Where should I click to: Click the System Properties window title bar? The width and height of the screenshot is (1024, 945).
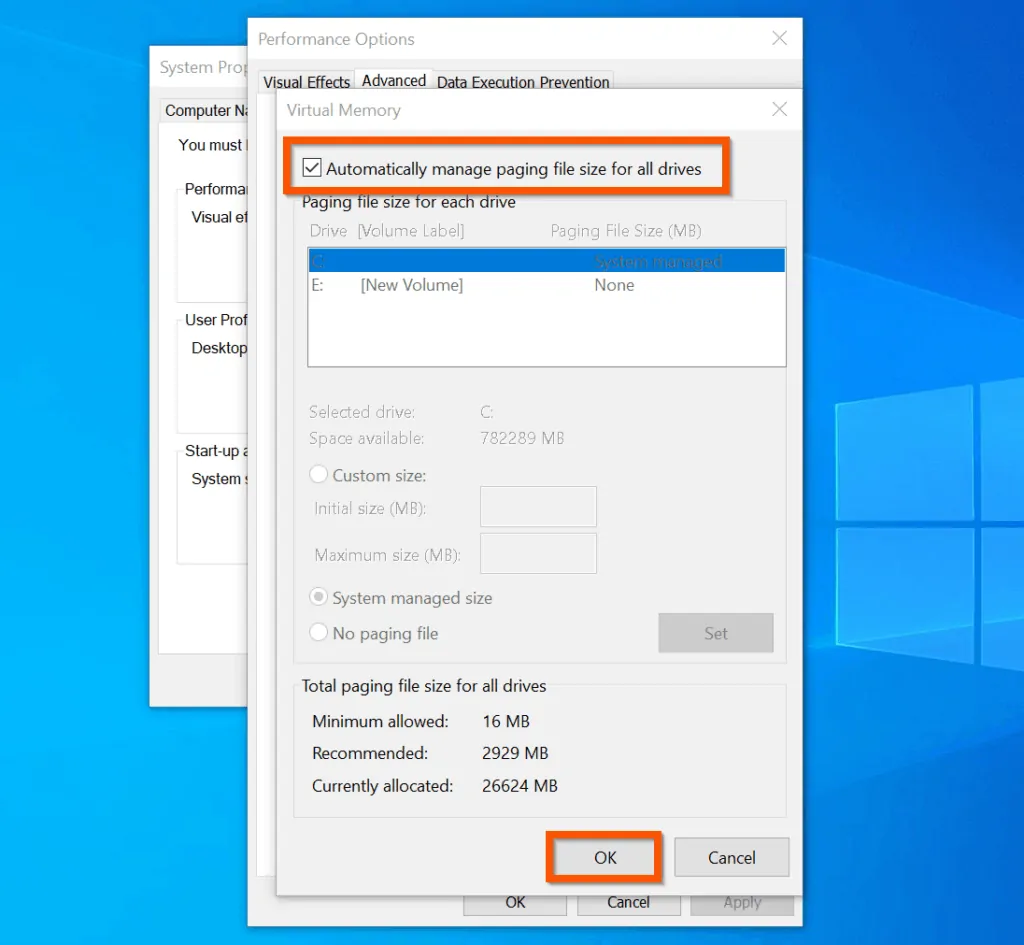pyautogui.click(x=200, y=67)
